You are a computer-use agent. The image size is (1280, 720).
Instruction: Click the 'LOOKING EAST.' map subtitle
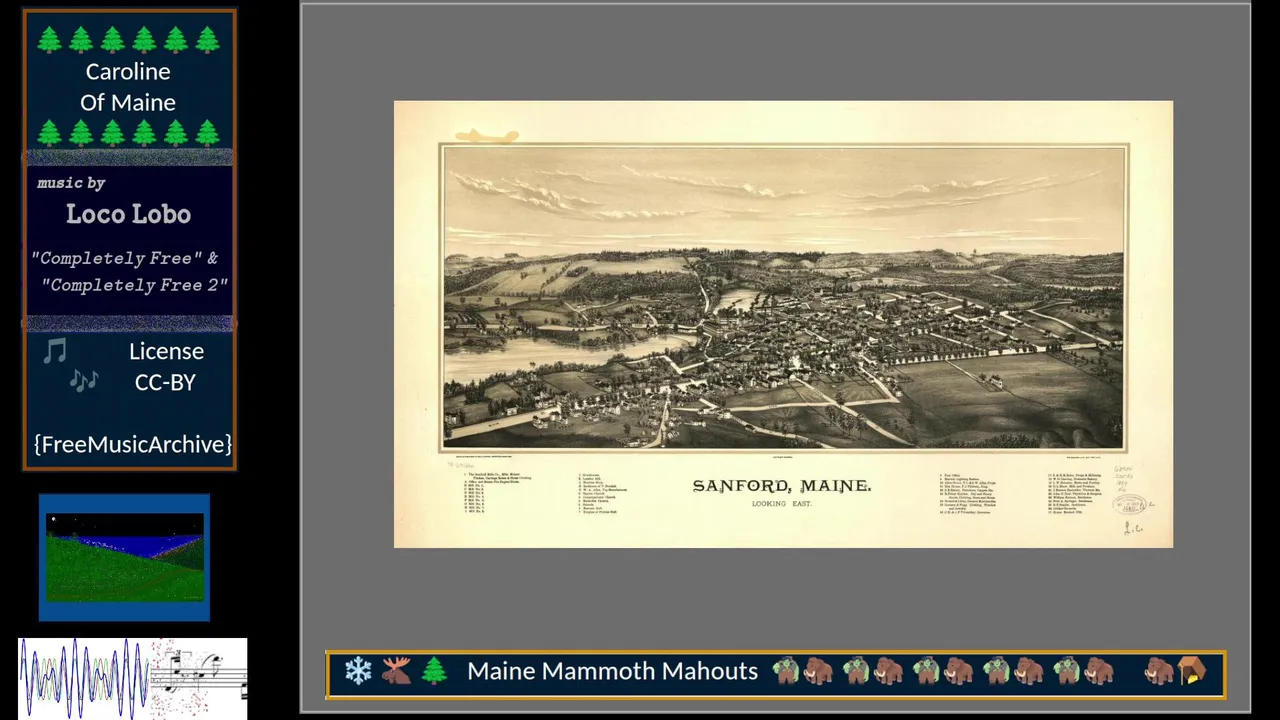[x=782, y=504]
